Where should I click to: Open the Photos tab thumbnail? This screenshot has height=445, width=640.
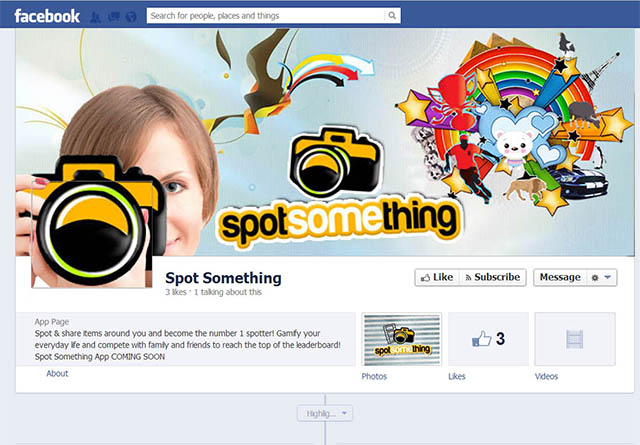click(402, 339)
